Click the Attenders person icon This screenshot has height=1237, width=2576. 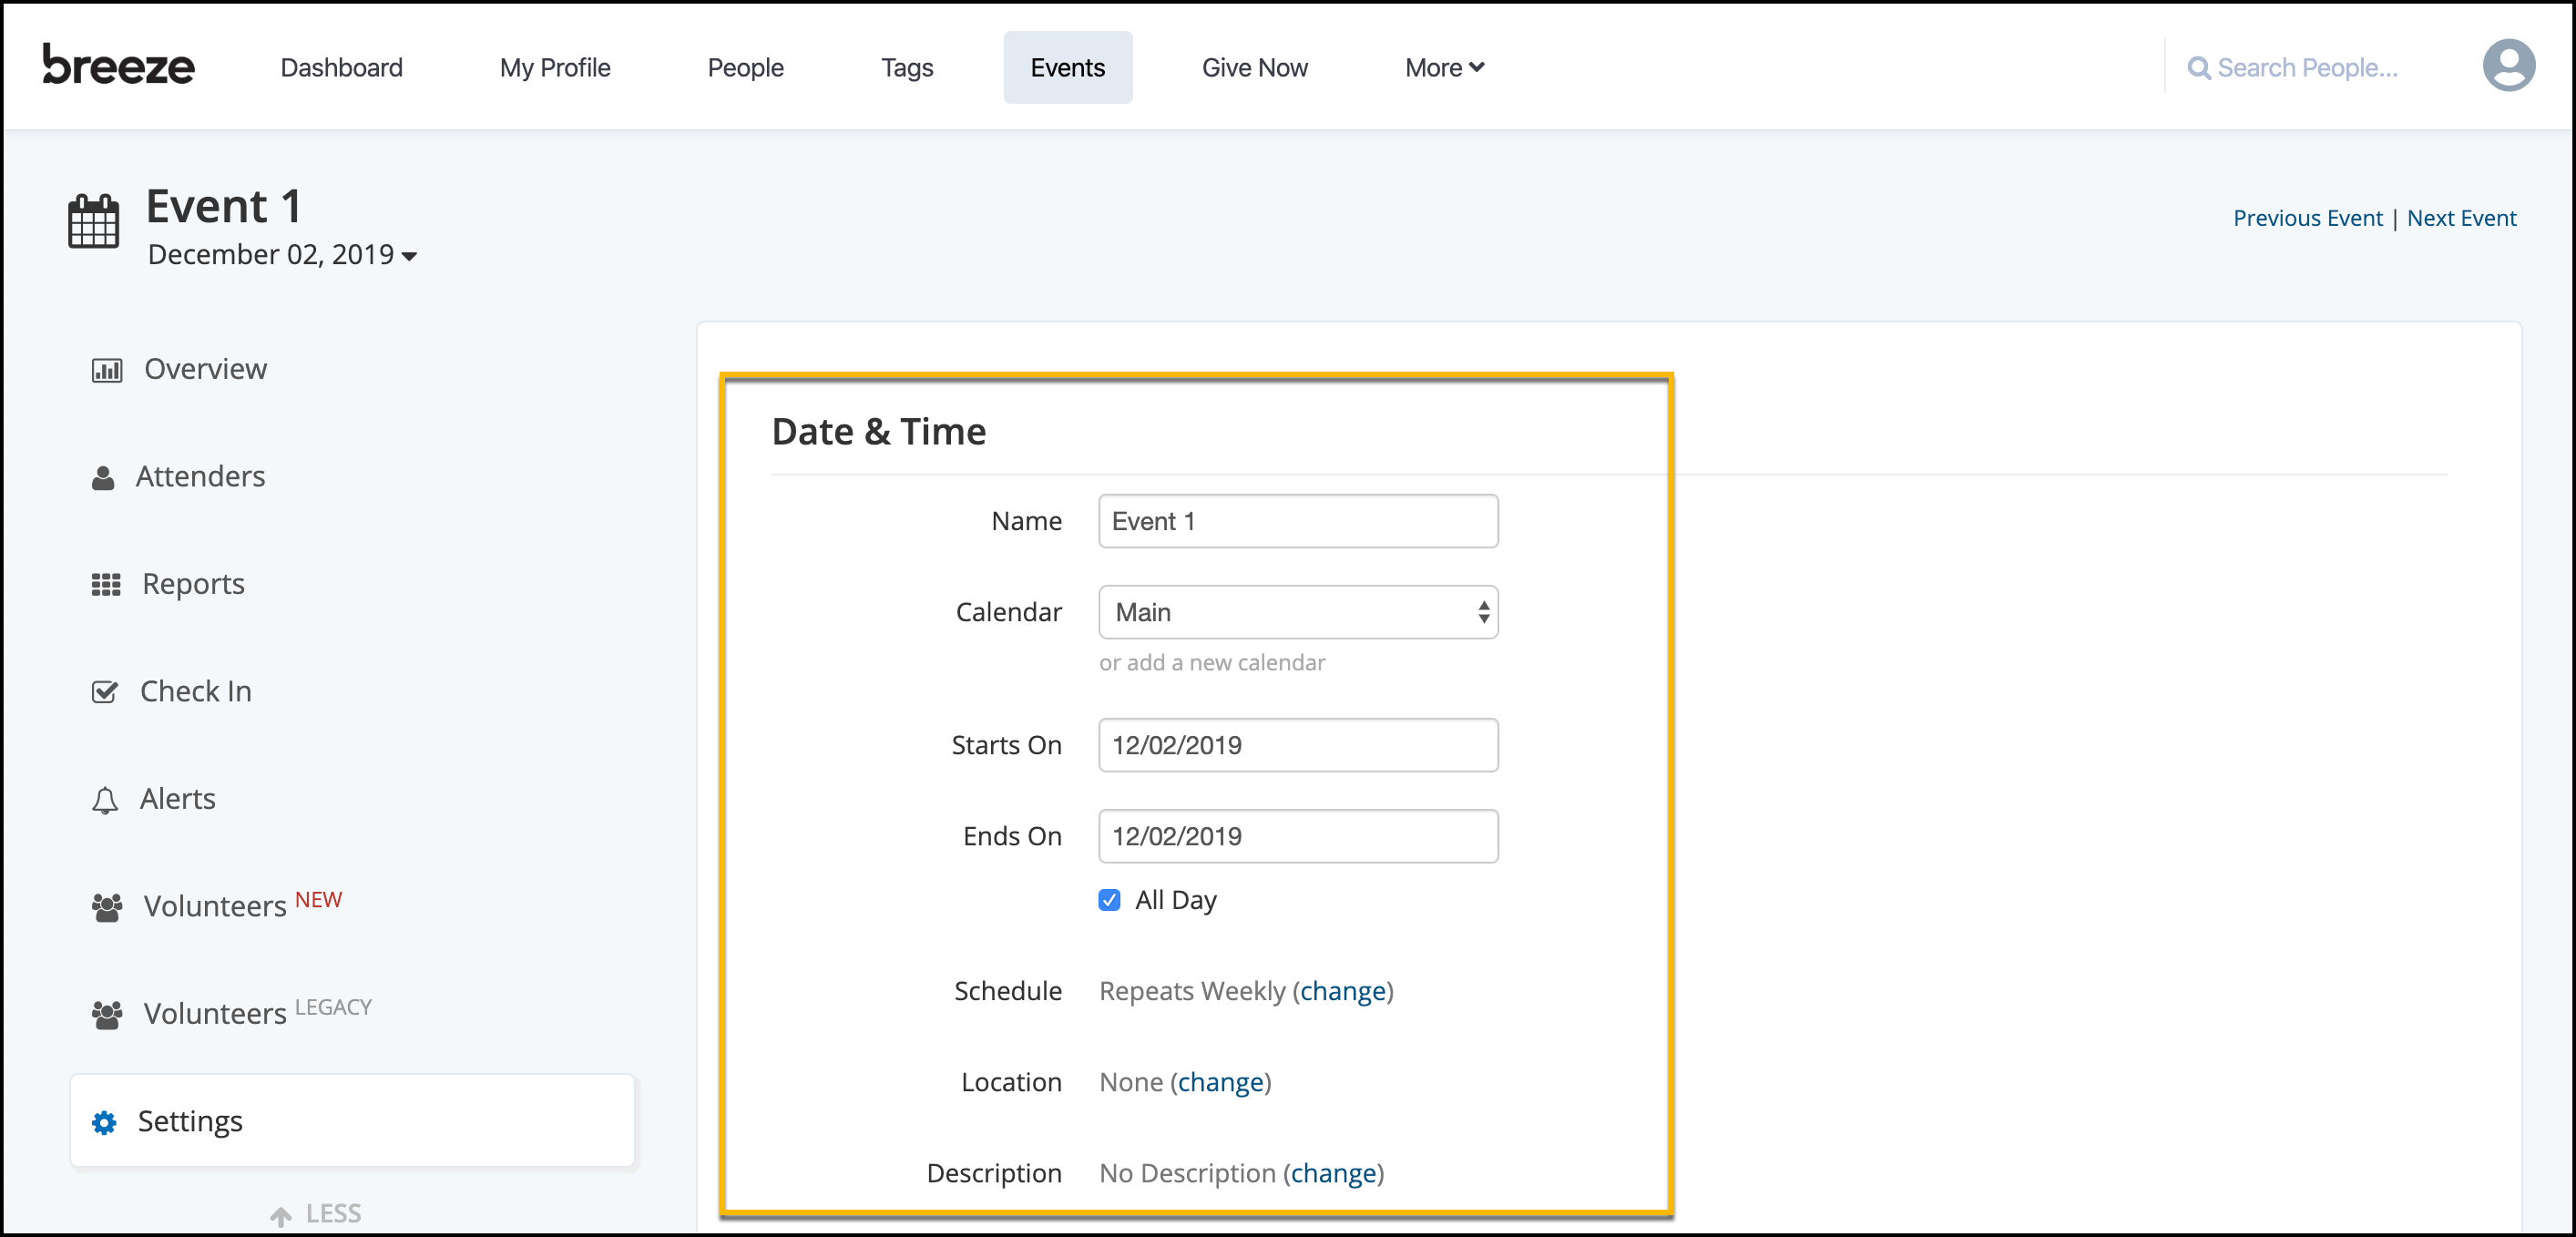(103, 478)
